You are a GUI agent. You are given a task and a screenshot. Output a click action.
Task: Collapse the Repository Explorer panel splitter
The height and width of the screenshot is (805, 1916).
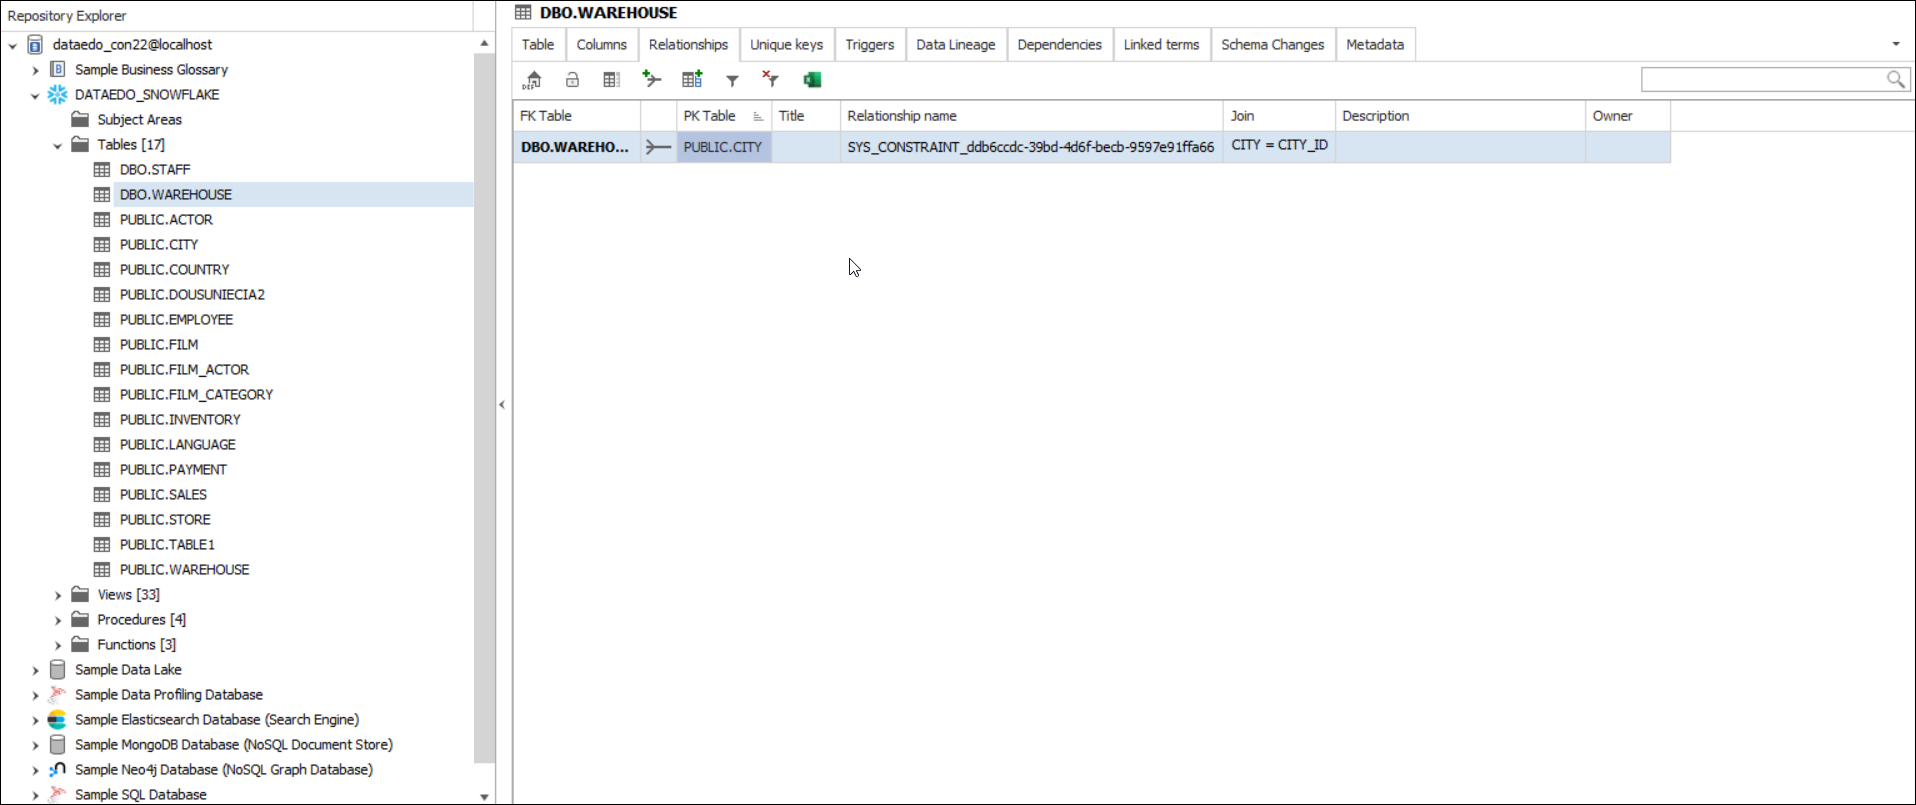(502, 405)
